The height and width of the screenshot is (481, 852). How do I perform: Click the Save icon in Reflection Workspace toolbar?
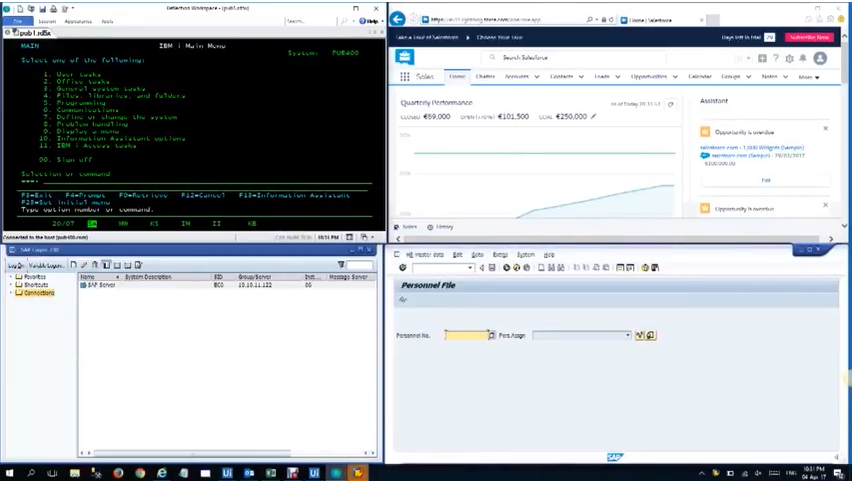pos(42,9)
